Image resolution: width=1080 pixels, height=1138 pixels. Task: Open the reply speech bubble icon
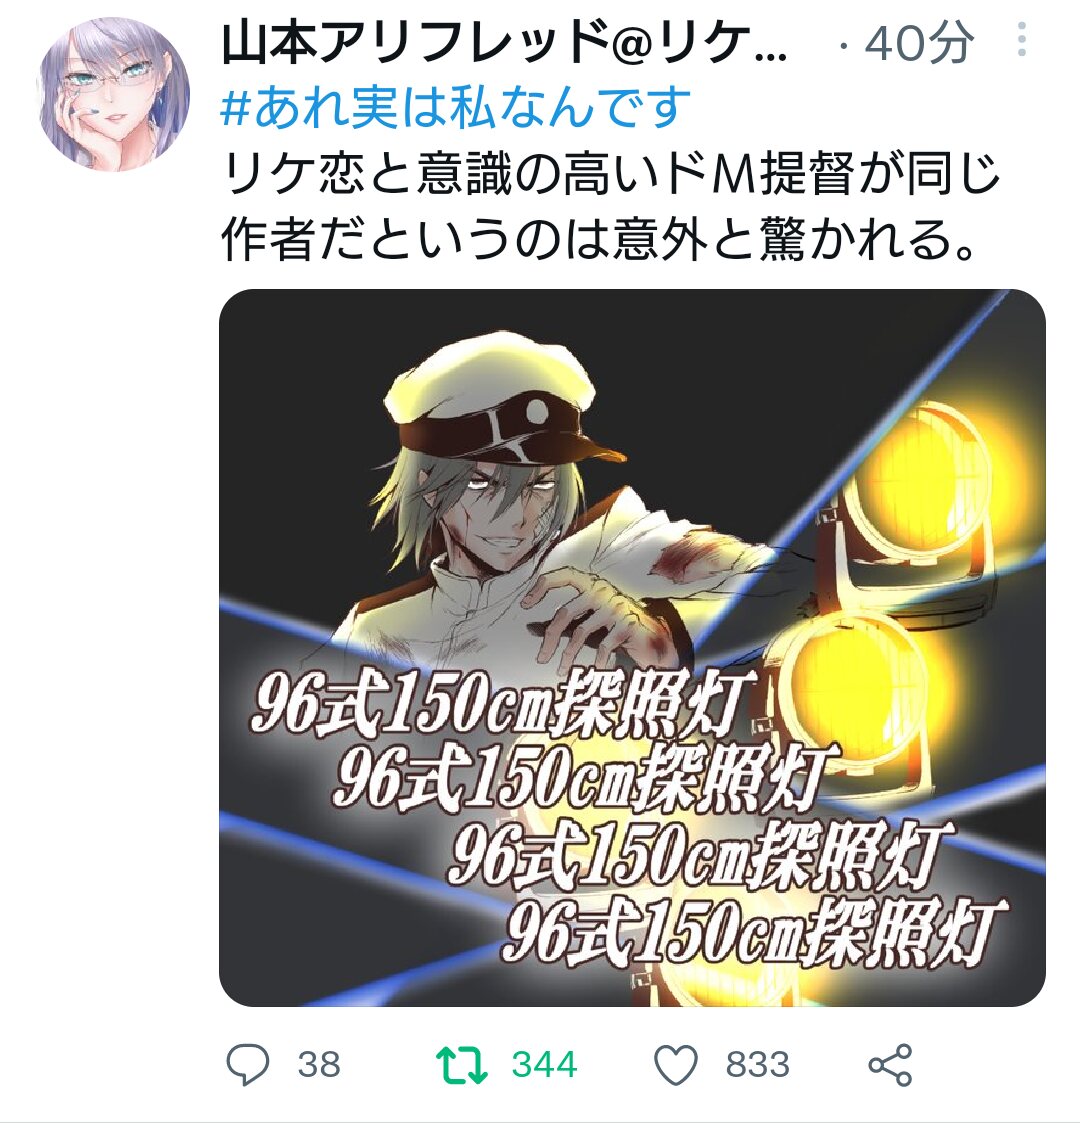click(248, 1065)
